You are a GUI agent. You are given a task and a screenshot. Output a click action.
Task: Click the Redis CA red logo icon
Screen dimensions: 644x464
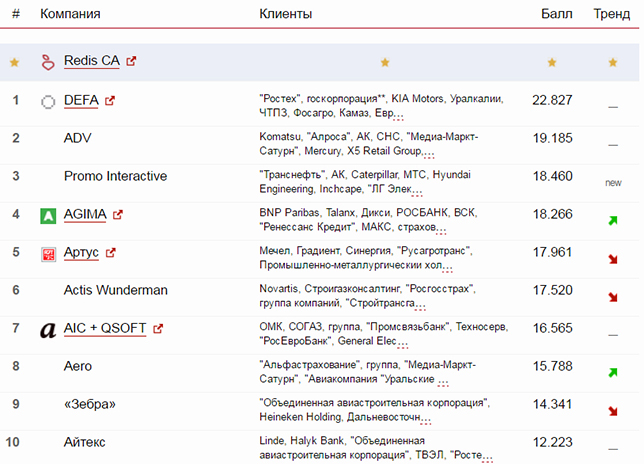pyautogui.click(x=48, y=62)
